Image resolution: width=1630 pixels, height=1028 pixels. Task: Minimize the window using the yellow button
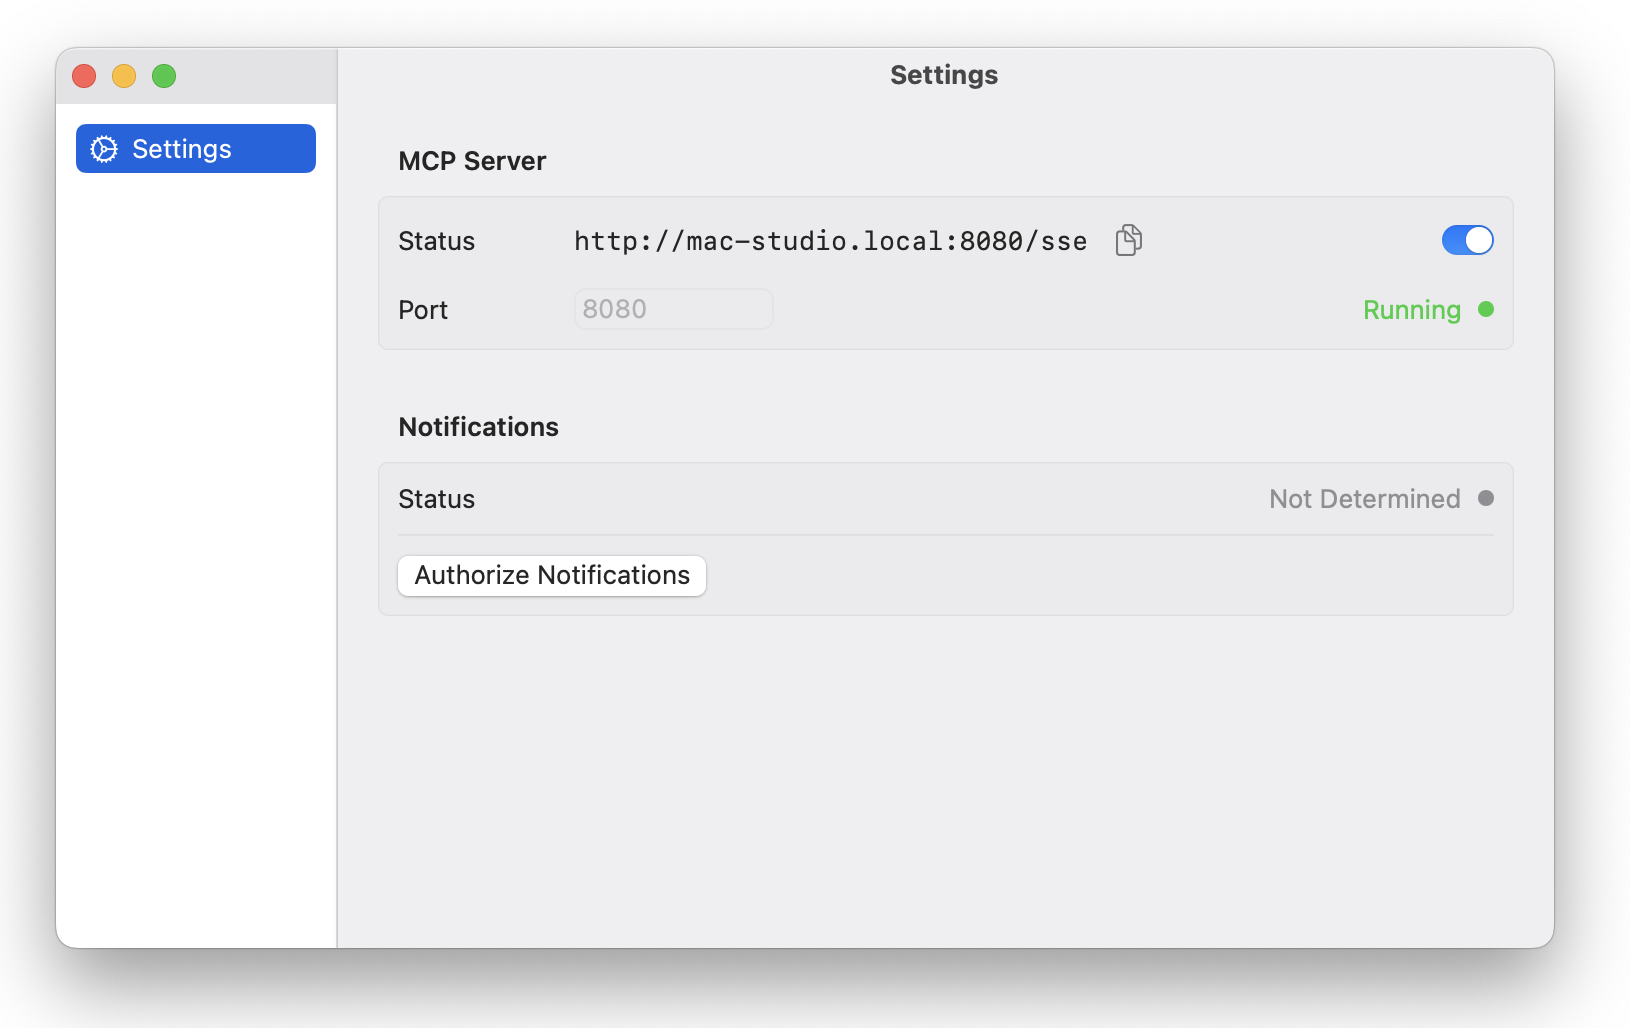[124, 76]
